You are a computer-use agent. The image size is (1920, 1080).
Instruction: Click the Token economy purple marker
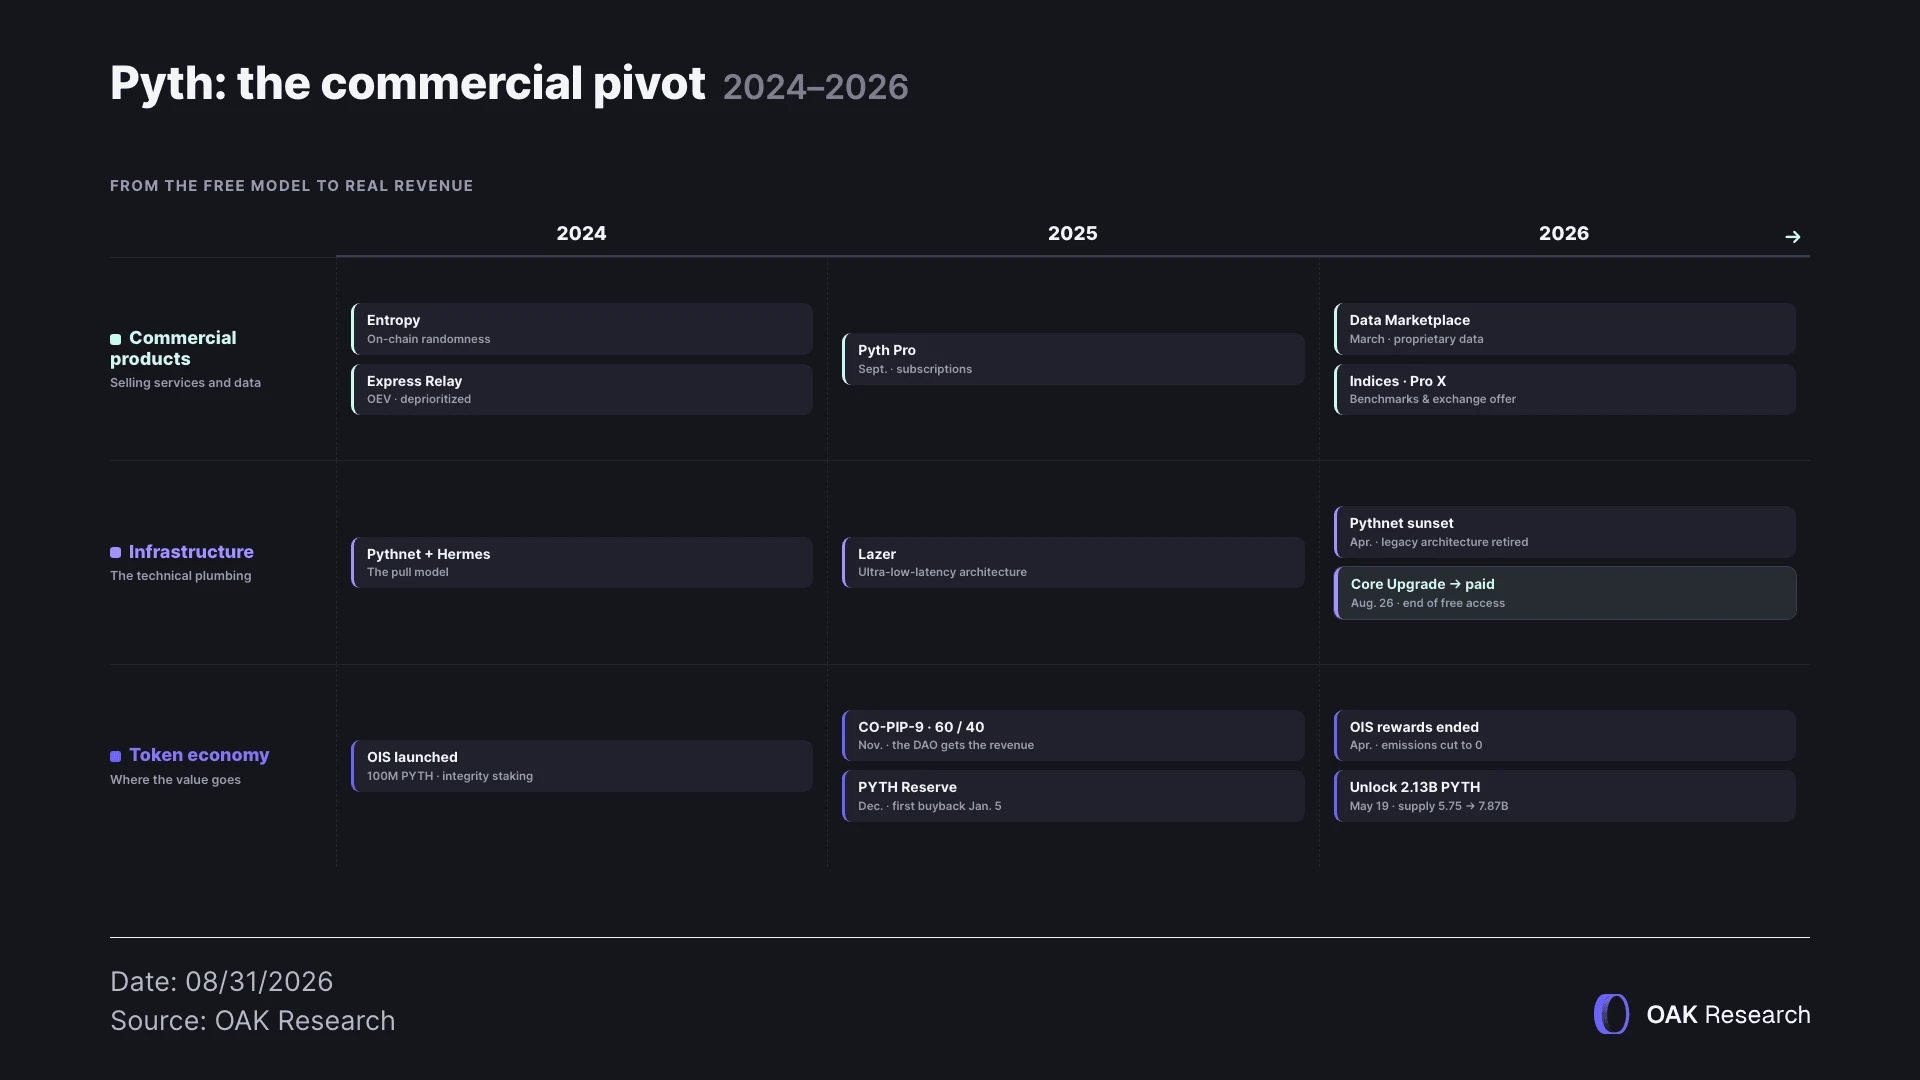point(115,756)
